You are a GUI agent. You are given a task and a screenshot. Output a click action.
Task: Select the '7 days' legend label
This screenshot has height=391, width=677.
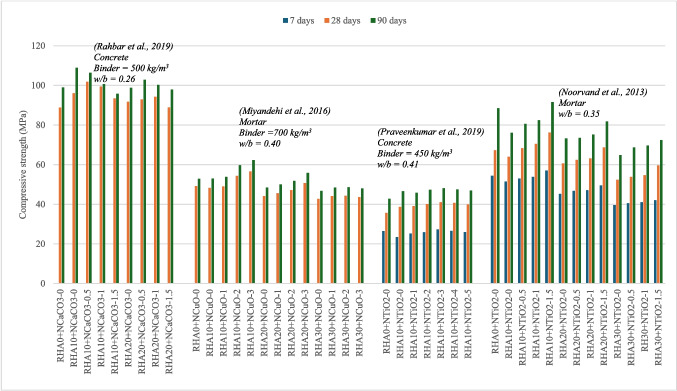click(x=302, y=21)
